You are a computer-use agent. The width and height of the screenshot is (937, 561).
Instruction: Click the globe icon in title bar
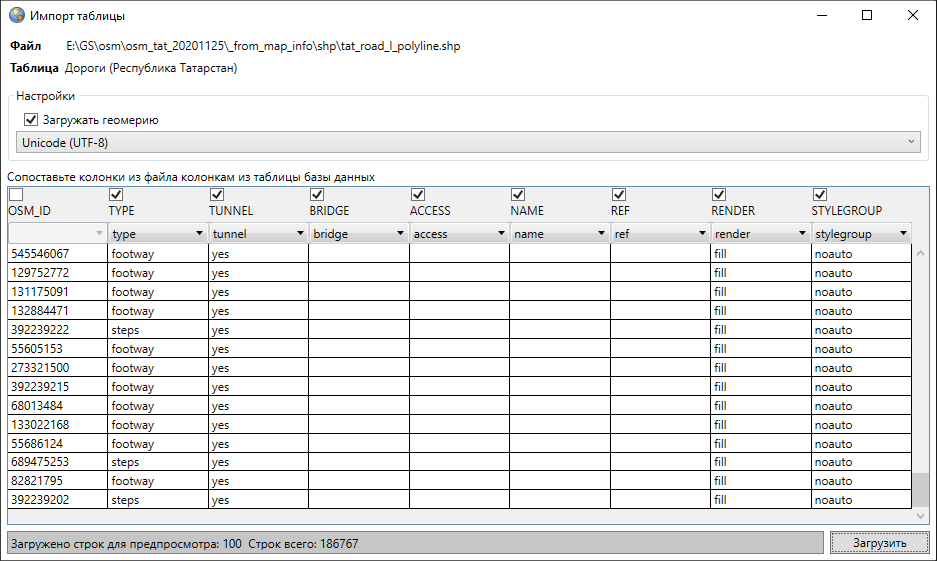pyautogui.click(x=17, y=16)
